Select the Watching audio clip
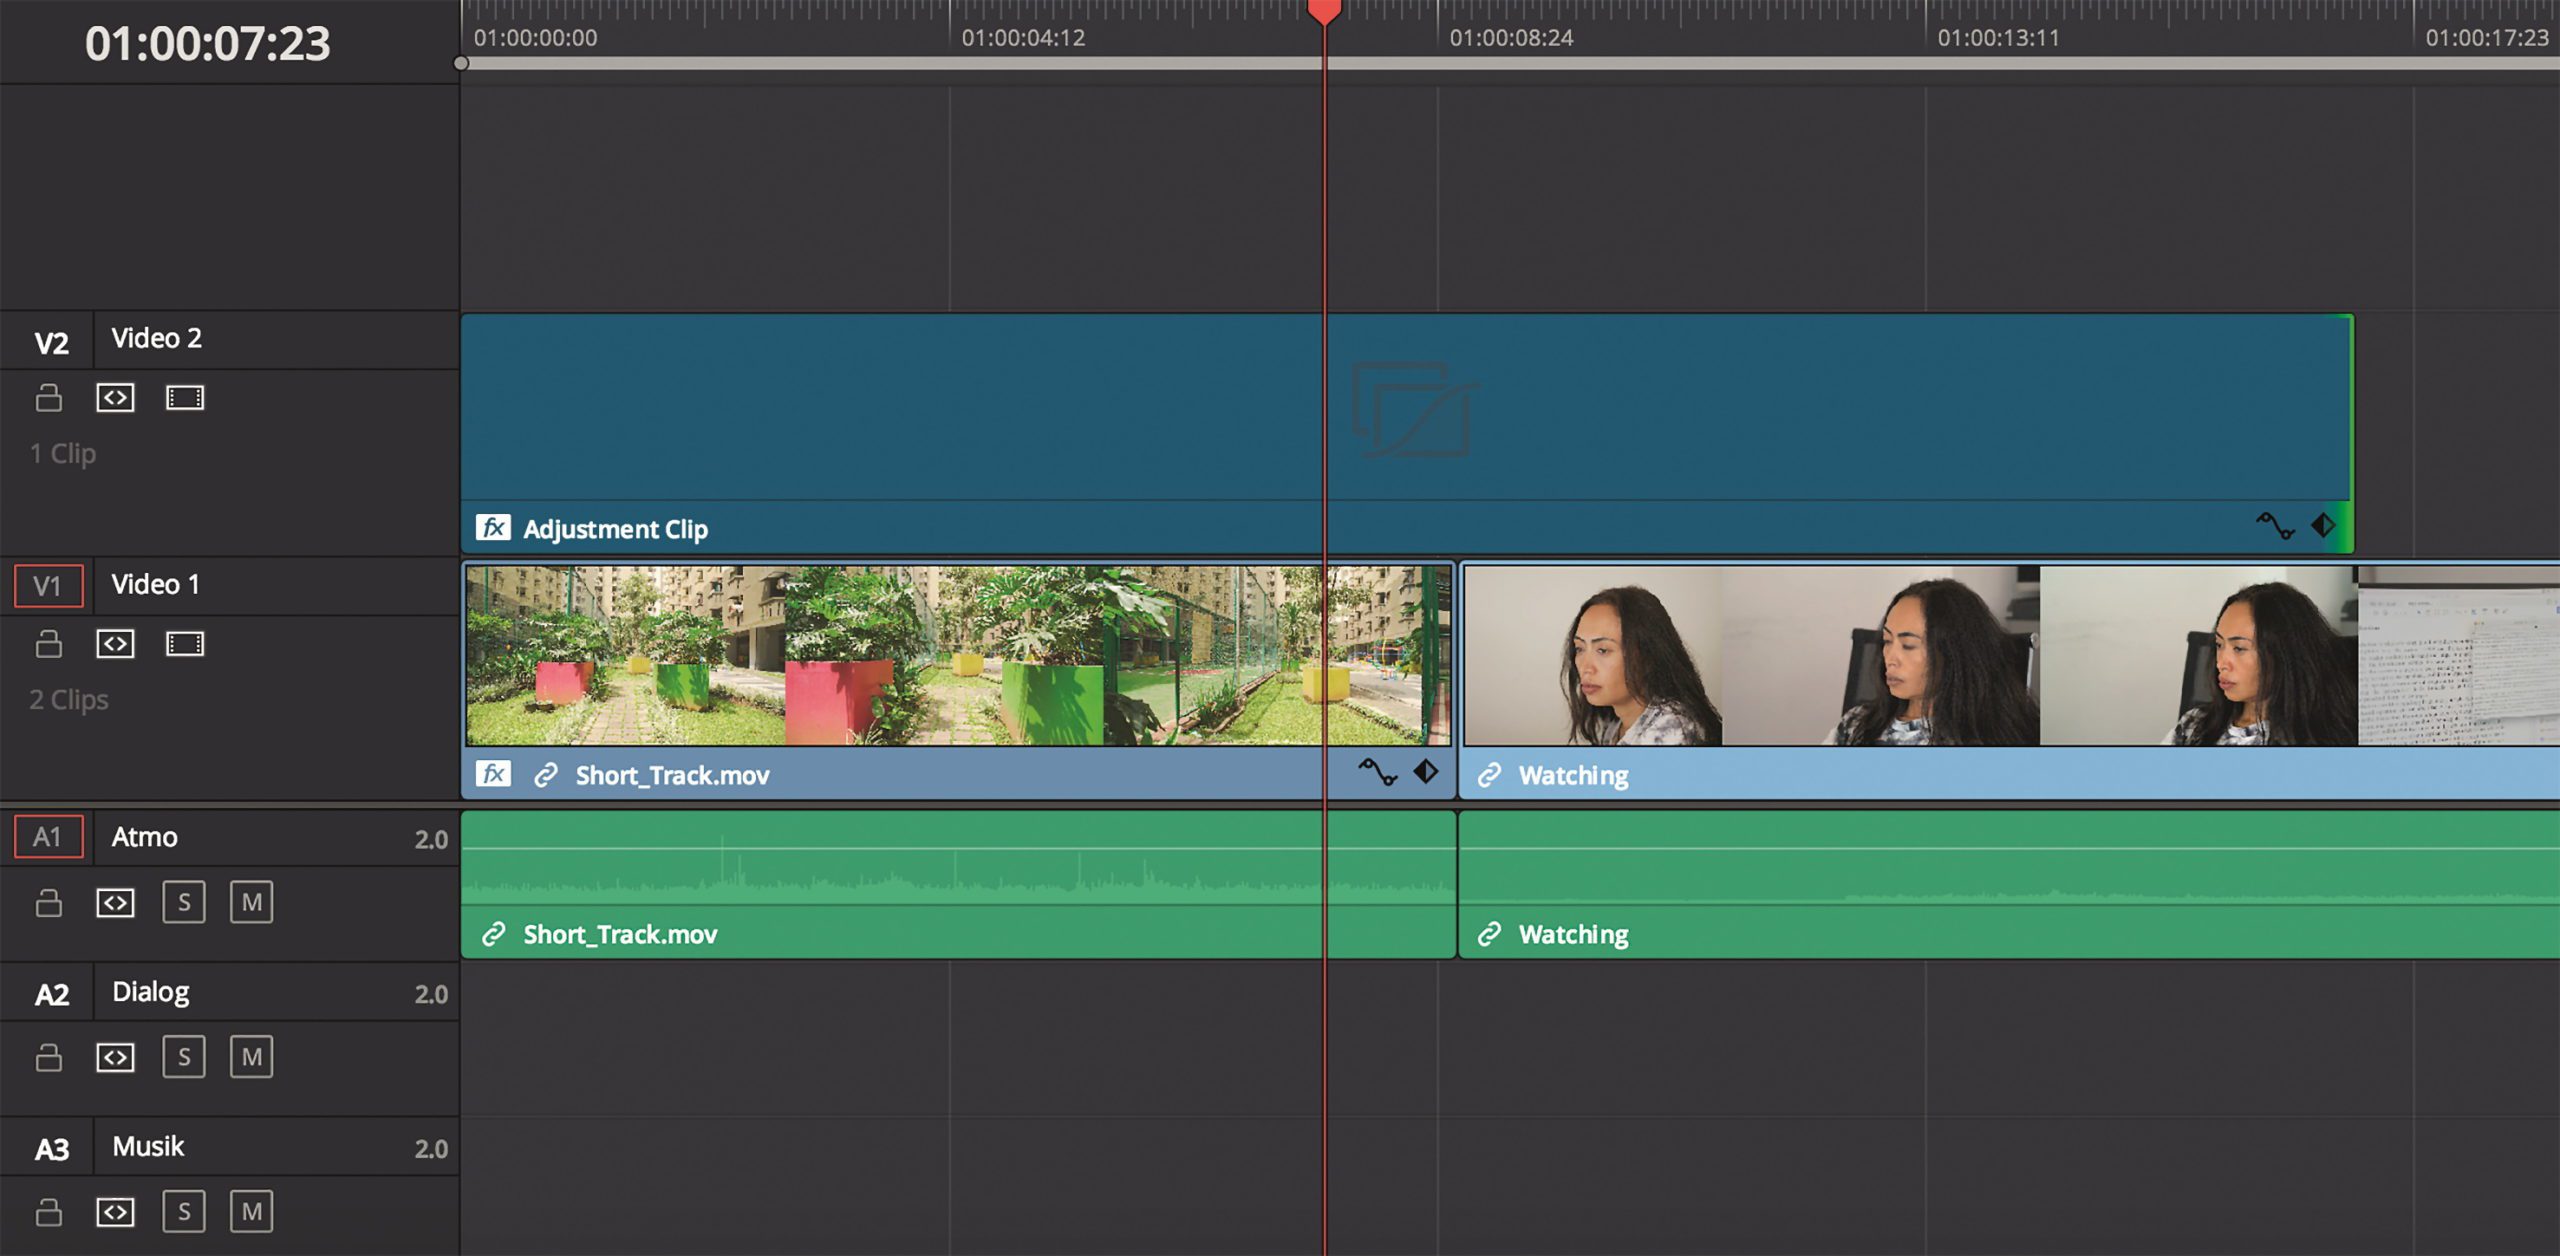This screenshot has height=1256, width=2560. tap(2000, 880)
